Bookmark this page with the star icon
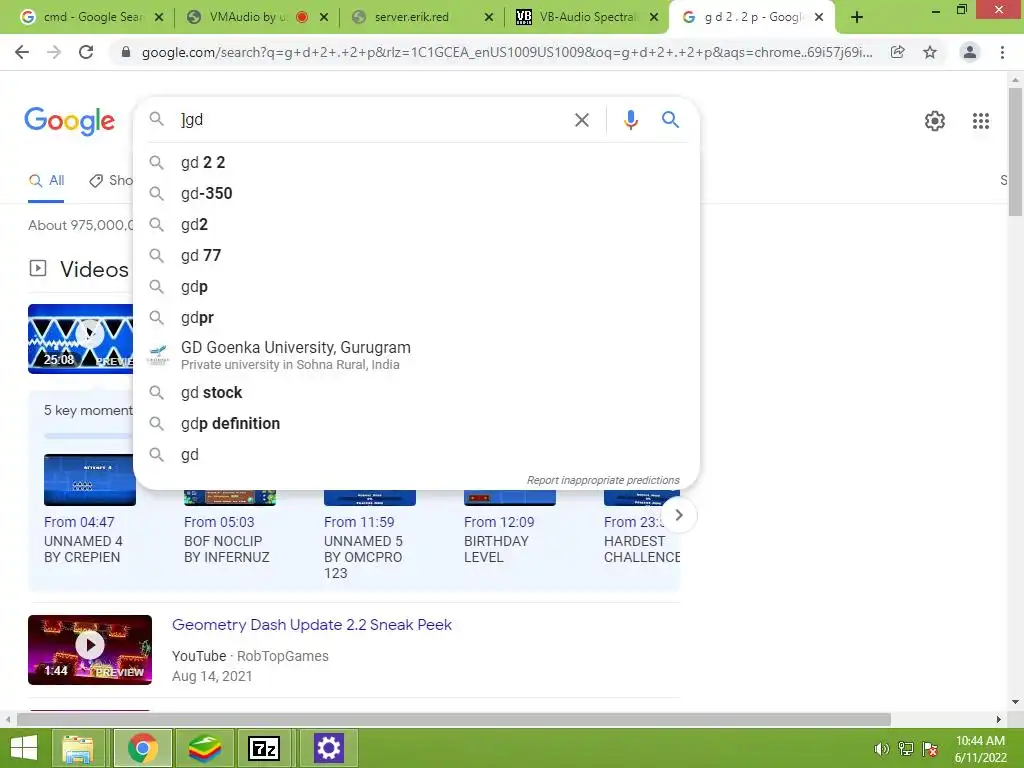This screenshot has height=768, width=1024. point(930,52)
